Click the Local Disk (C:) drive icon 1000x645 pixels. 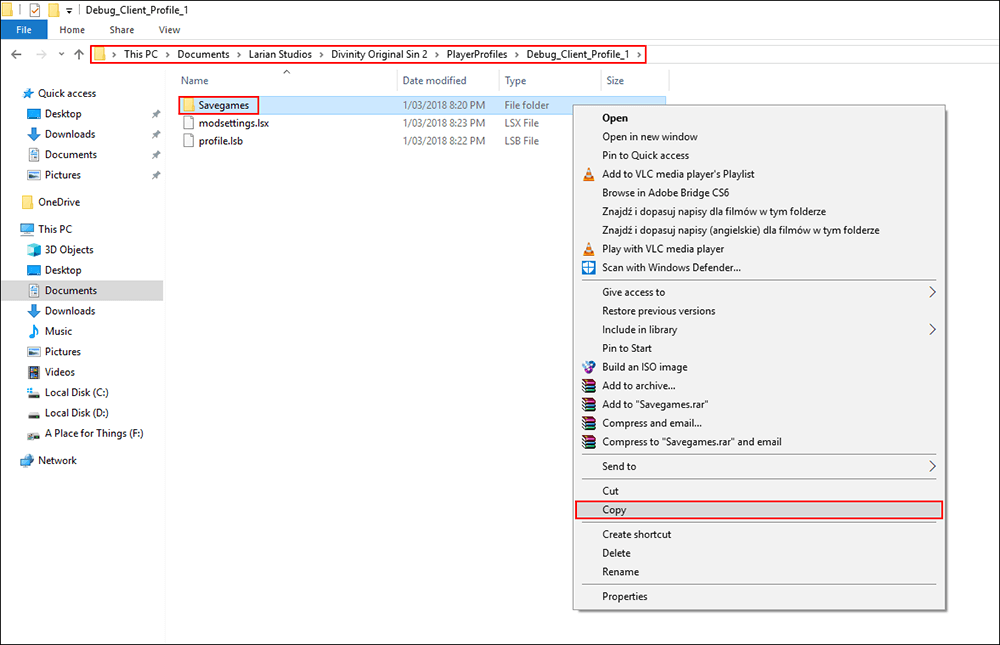(34, 392)
